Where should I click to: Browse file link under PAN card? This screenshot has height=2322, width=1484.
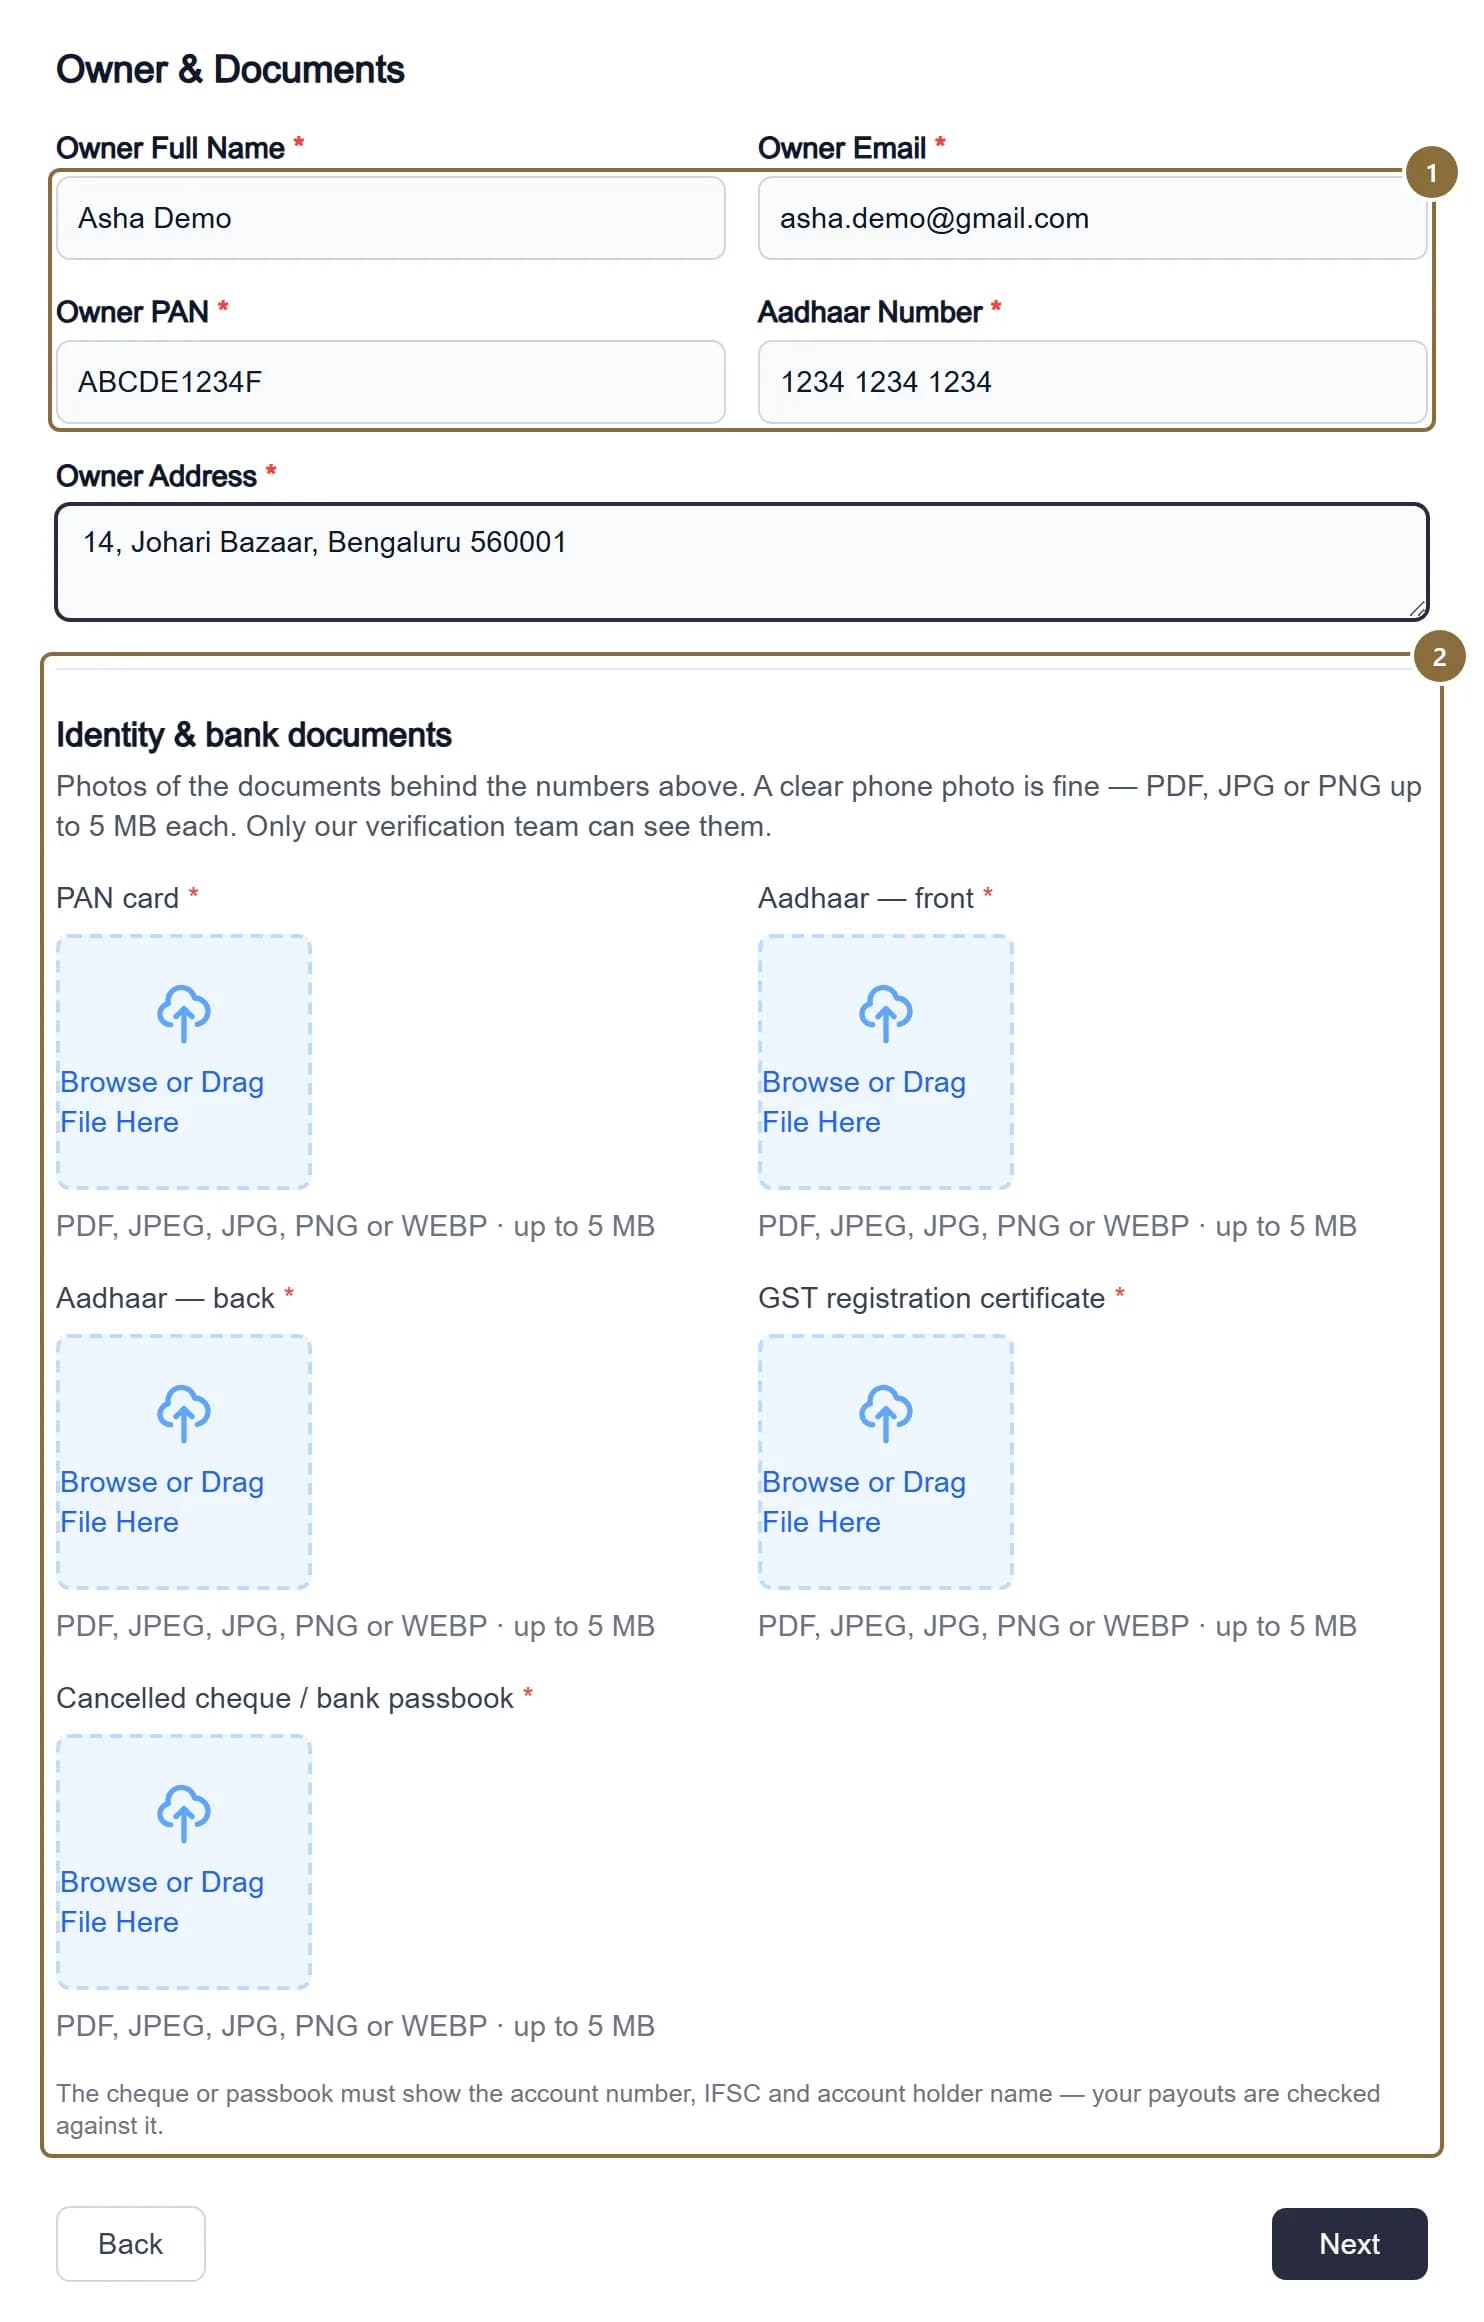[162, 1102]
